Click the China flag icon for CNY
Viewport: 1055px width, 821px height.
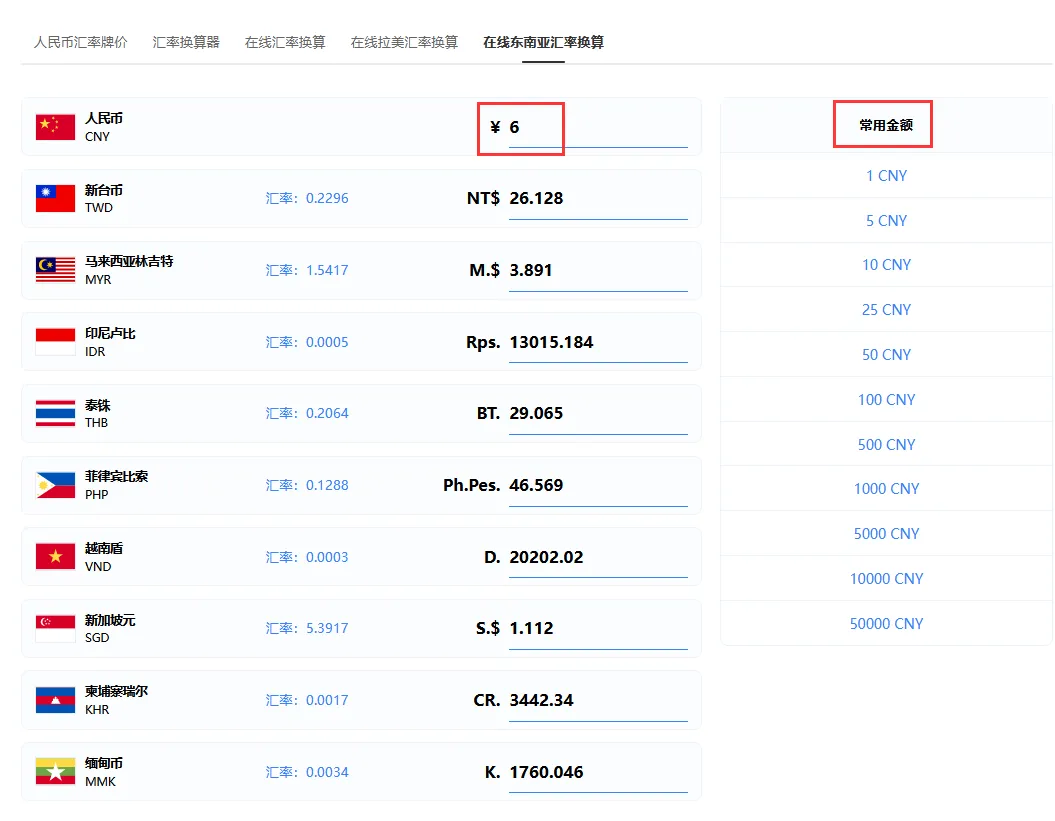(55, 127)
